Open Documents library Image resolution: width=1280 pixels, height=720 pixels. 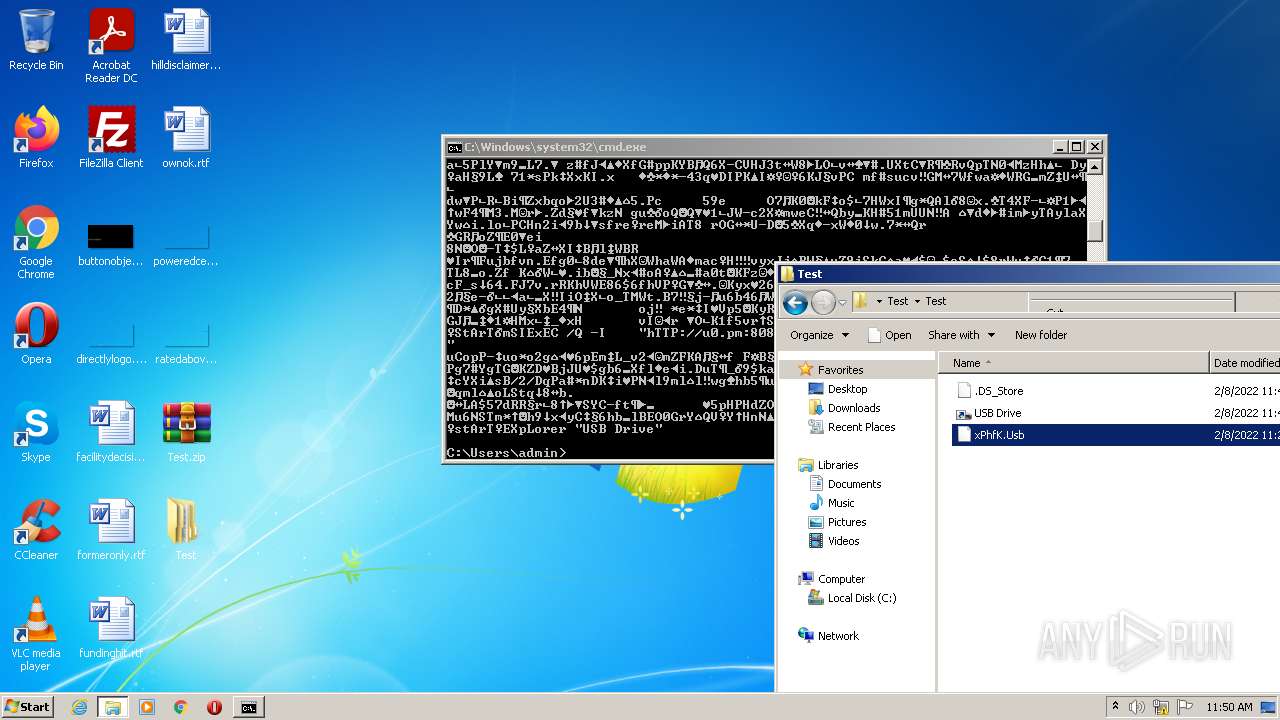coord(854,484)
